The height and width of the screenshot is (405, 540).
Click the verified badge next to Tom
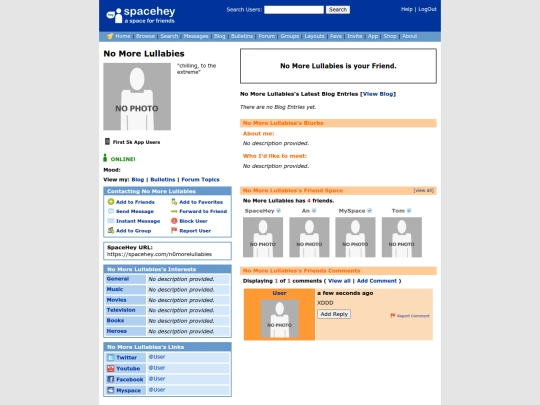click(x=409, y=210)
